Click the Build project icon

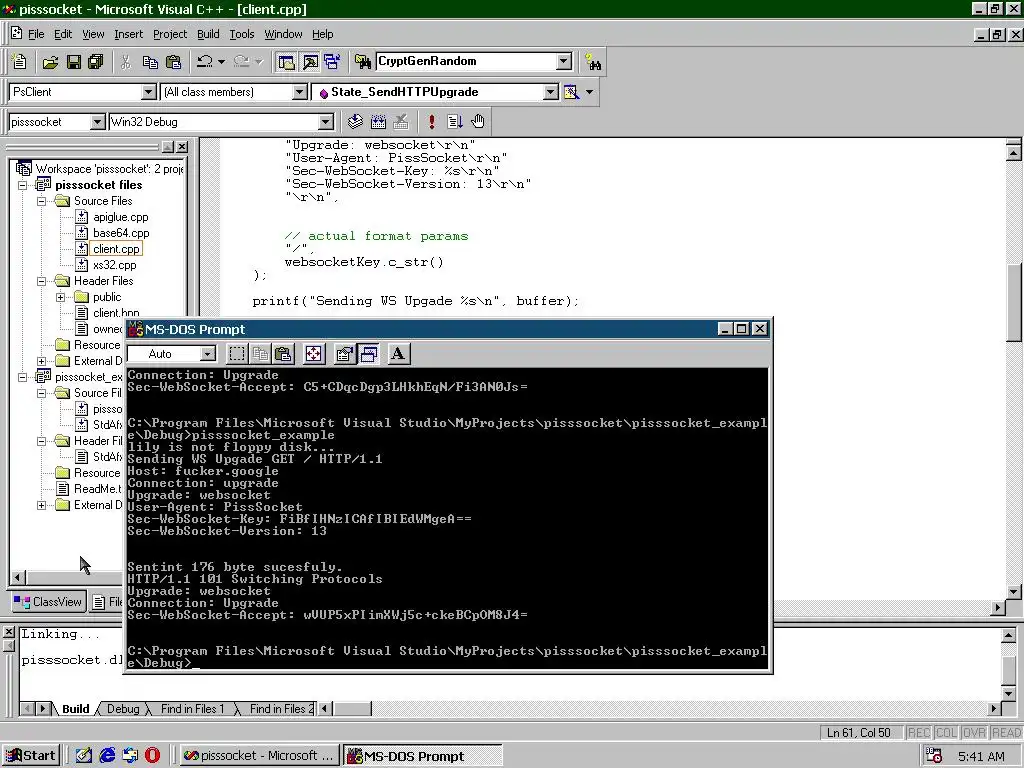point(378,121)
